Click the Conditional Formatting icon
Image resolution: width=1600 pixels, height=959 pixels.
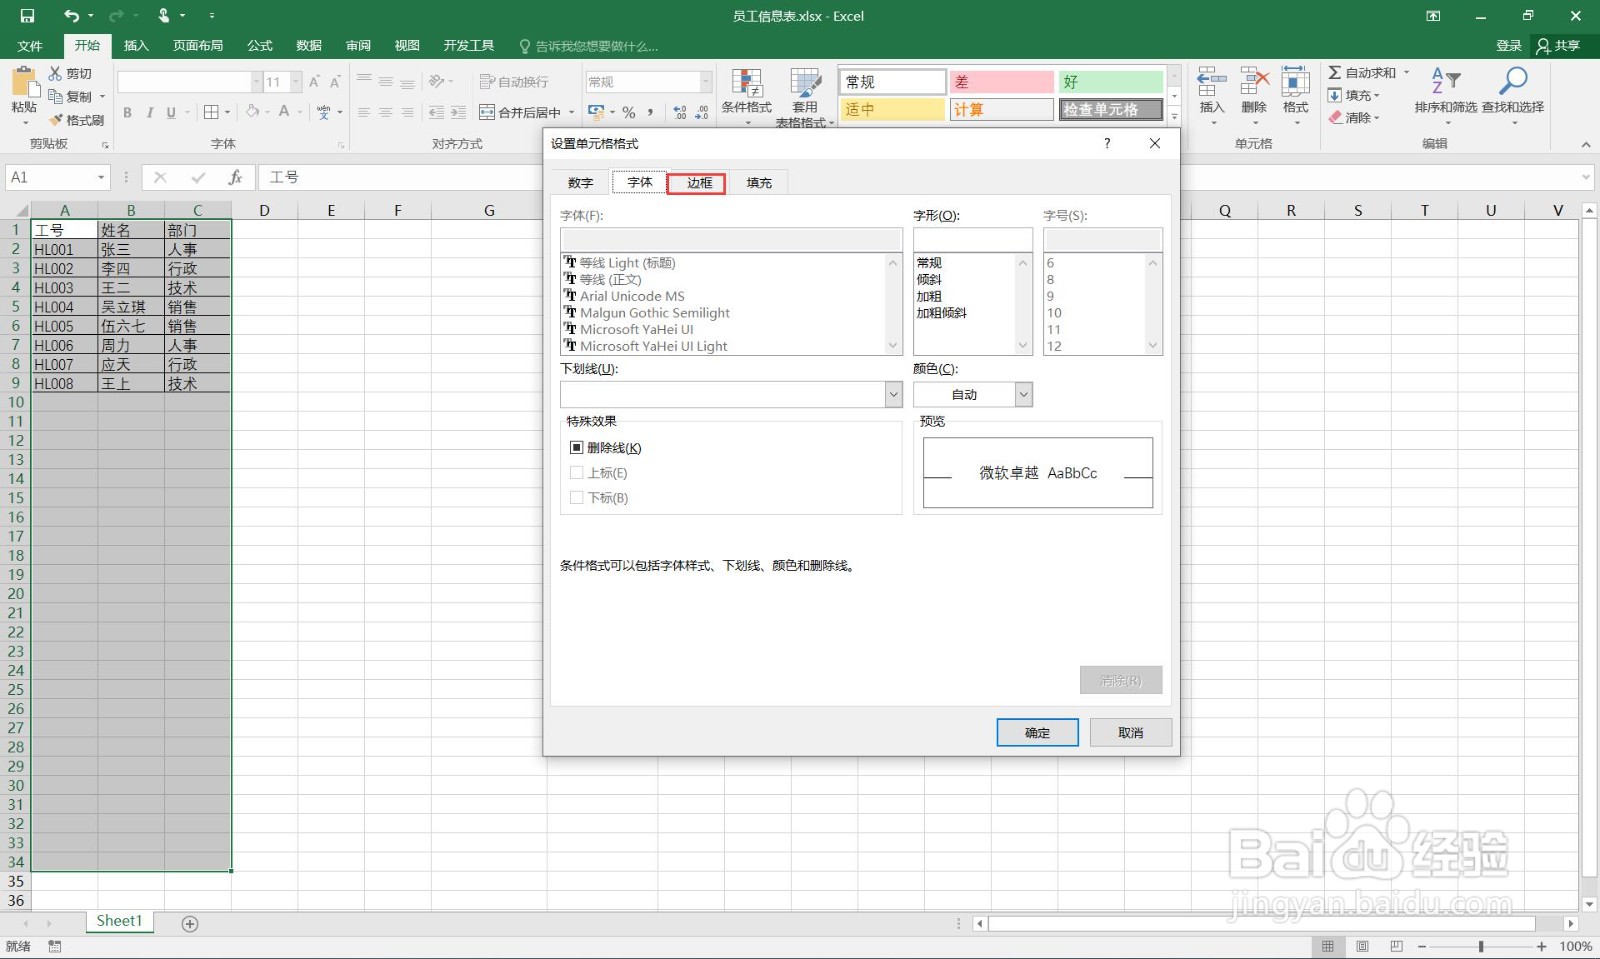[x=746, y=84]
